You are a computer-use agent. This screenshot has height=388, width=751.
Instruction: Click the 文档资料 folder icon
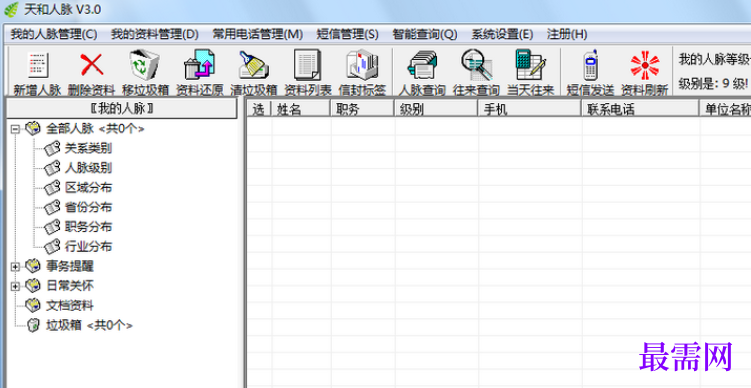coord(33,306)
